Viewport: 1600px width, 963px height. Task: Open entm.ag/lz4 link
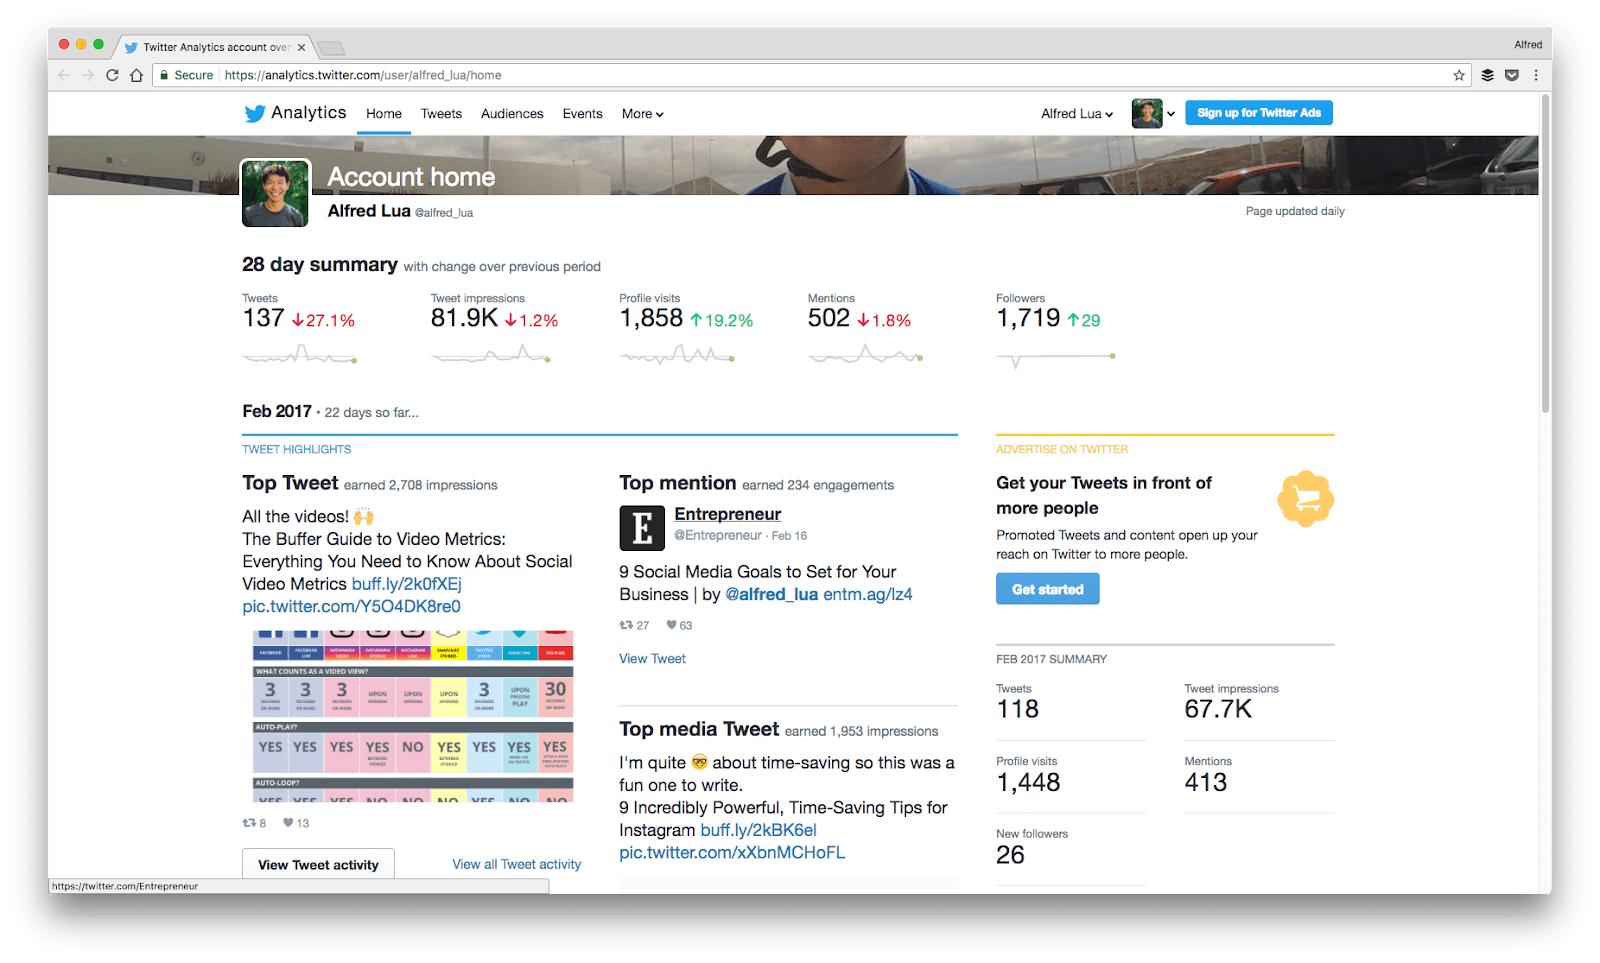click(x=867, y=595)
